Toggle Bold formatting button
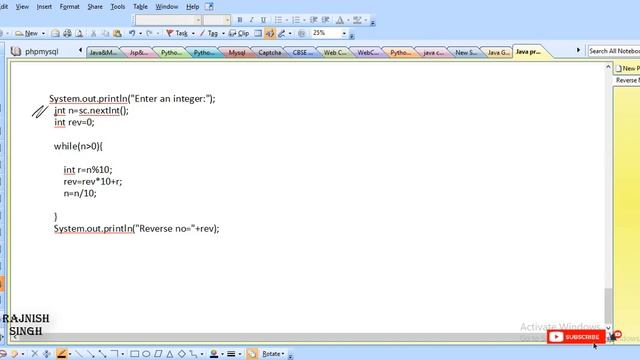The height and width of the screenshot is (360, 640). [240, 20]
